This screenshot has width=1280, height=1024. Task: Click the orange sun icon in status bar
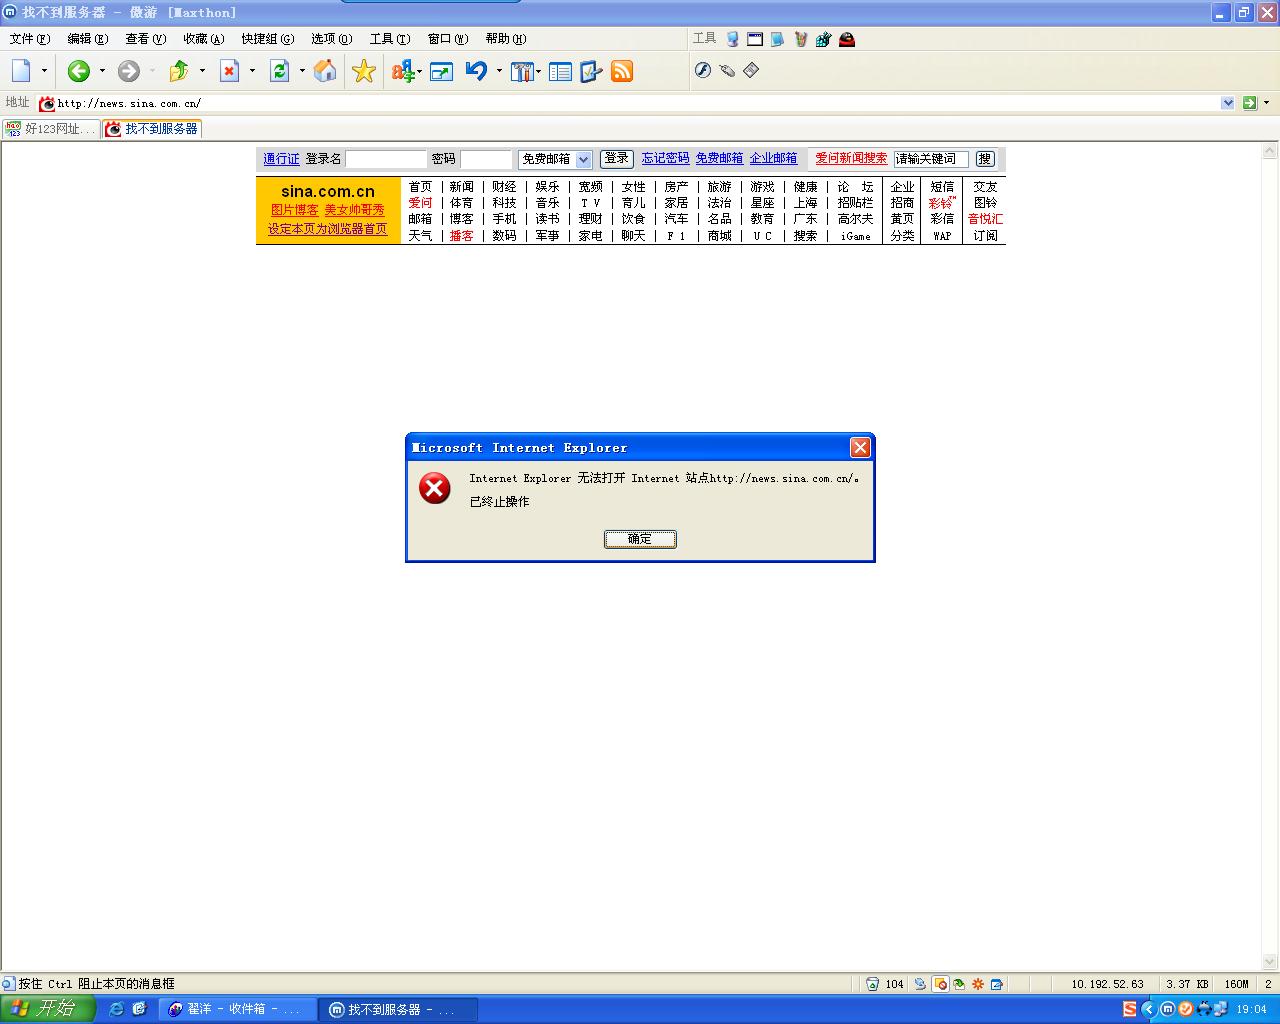978,984
